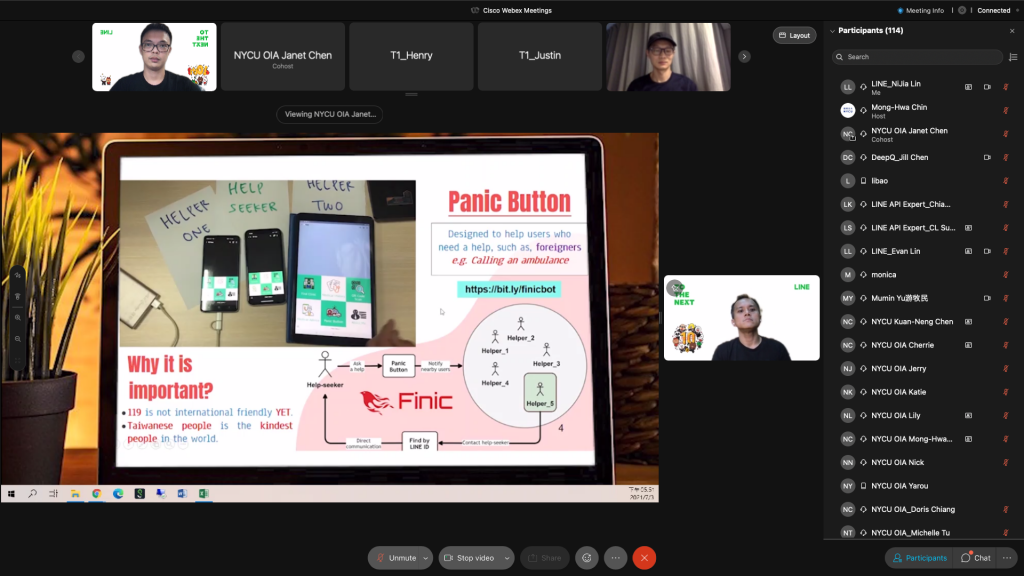Stop video with the camera button
Screen dimensions: 1024x576
[470, 558]
